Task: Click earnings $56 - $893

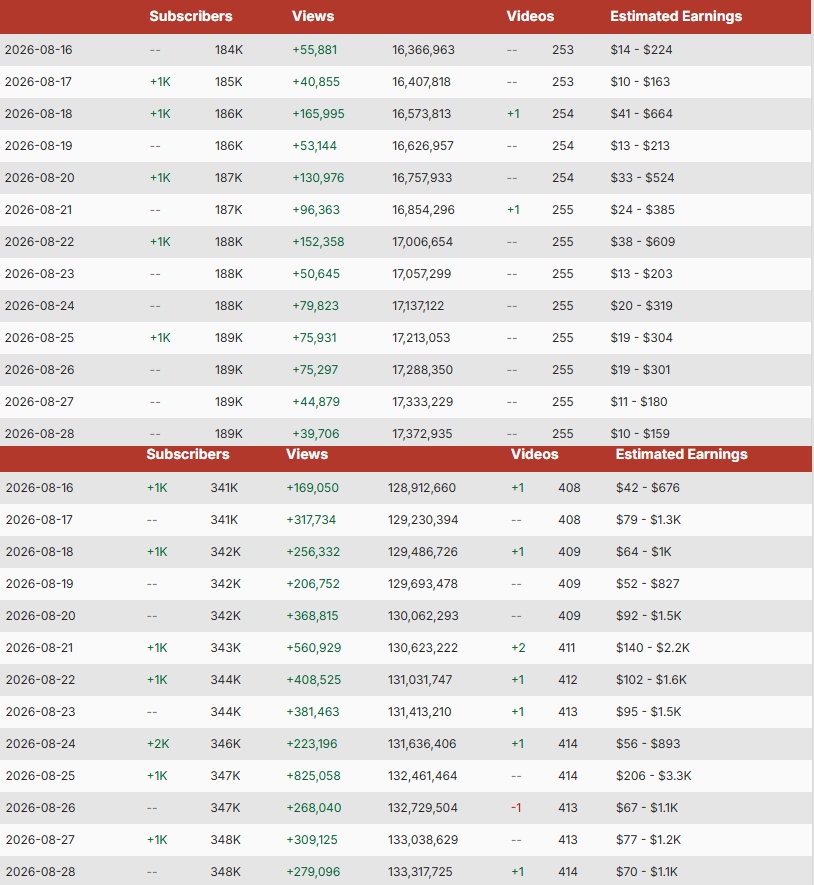Action: click(648, 744)
